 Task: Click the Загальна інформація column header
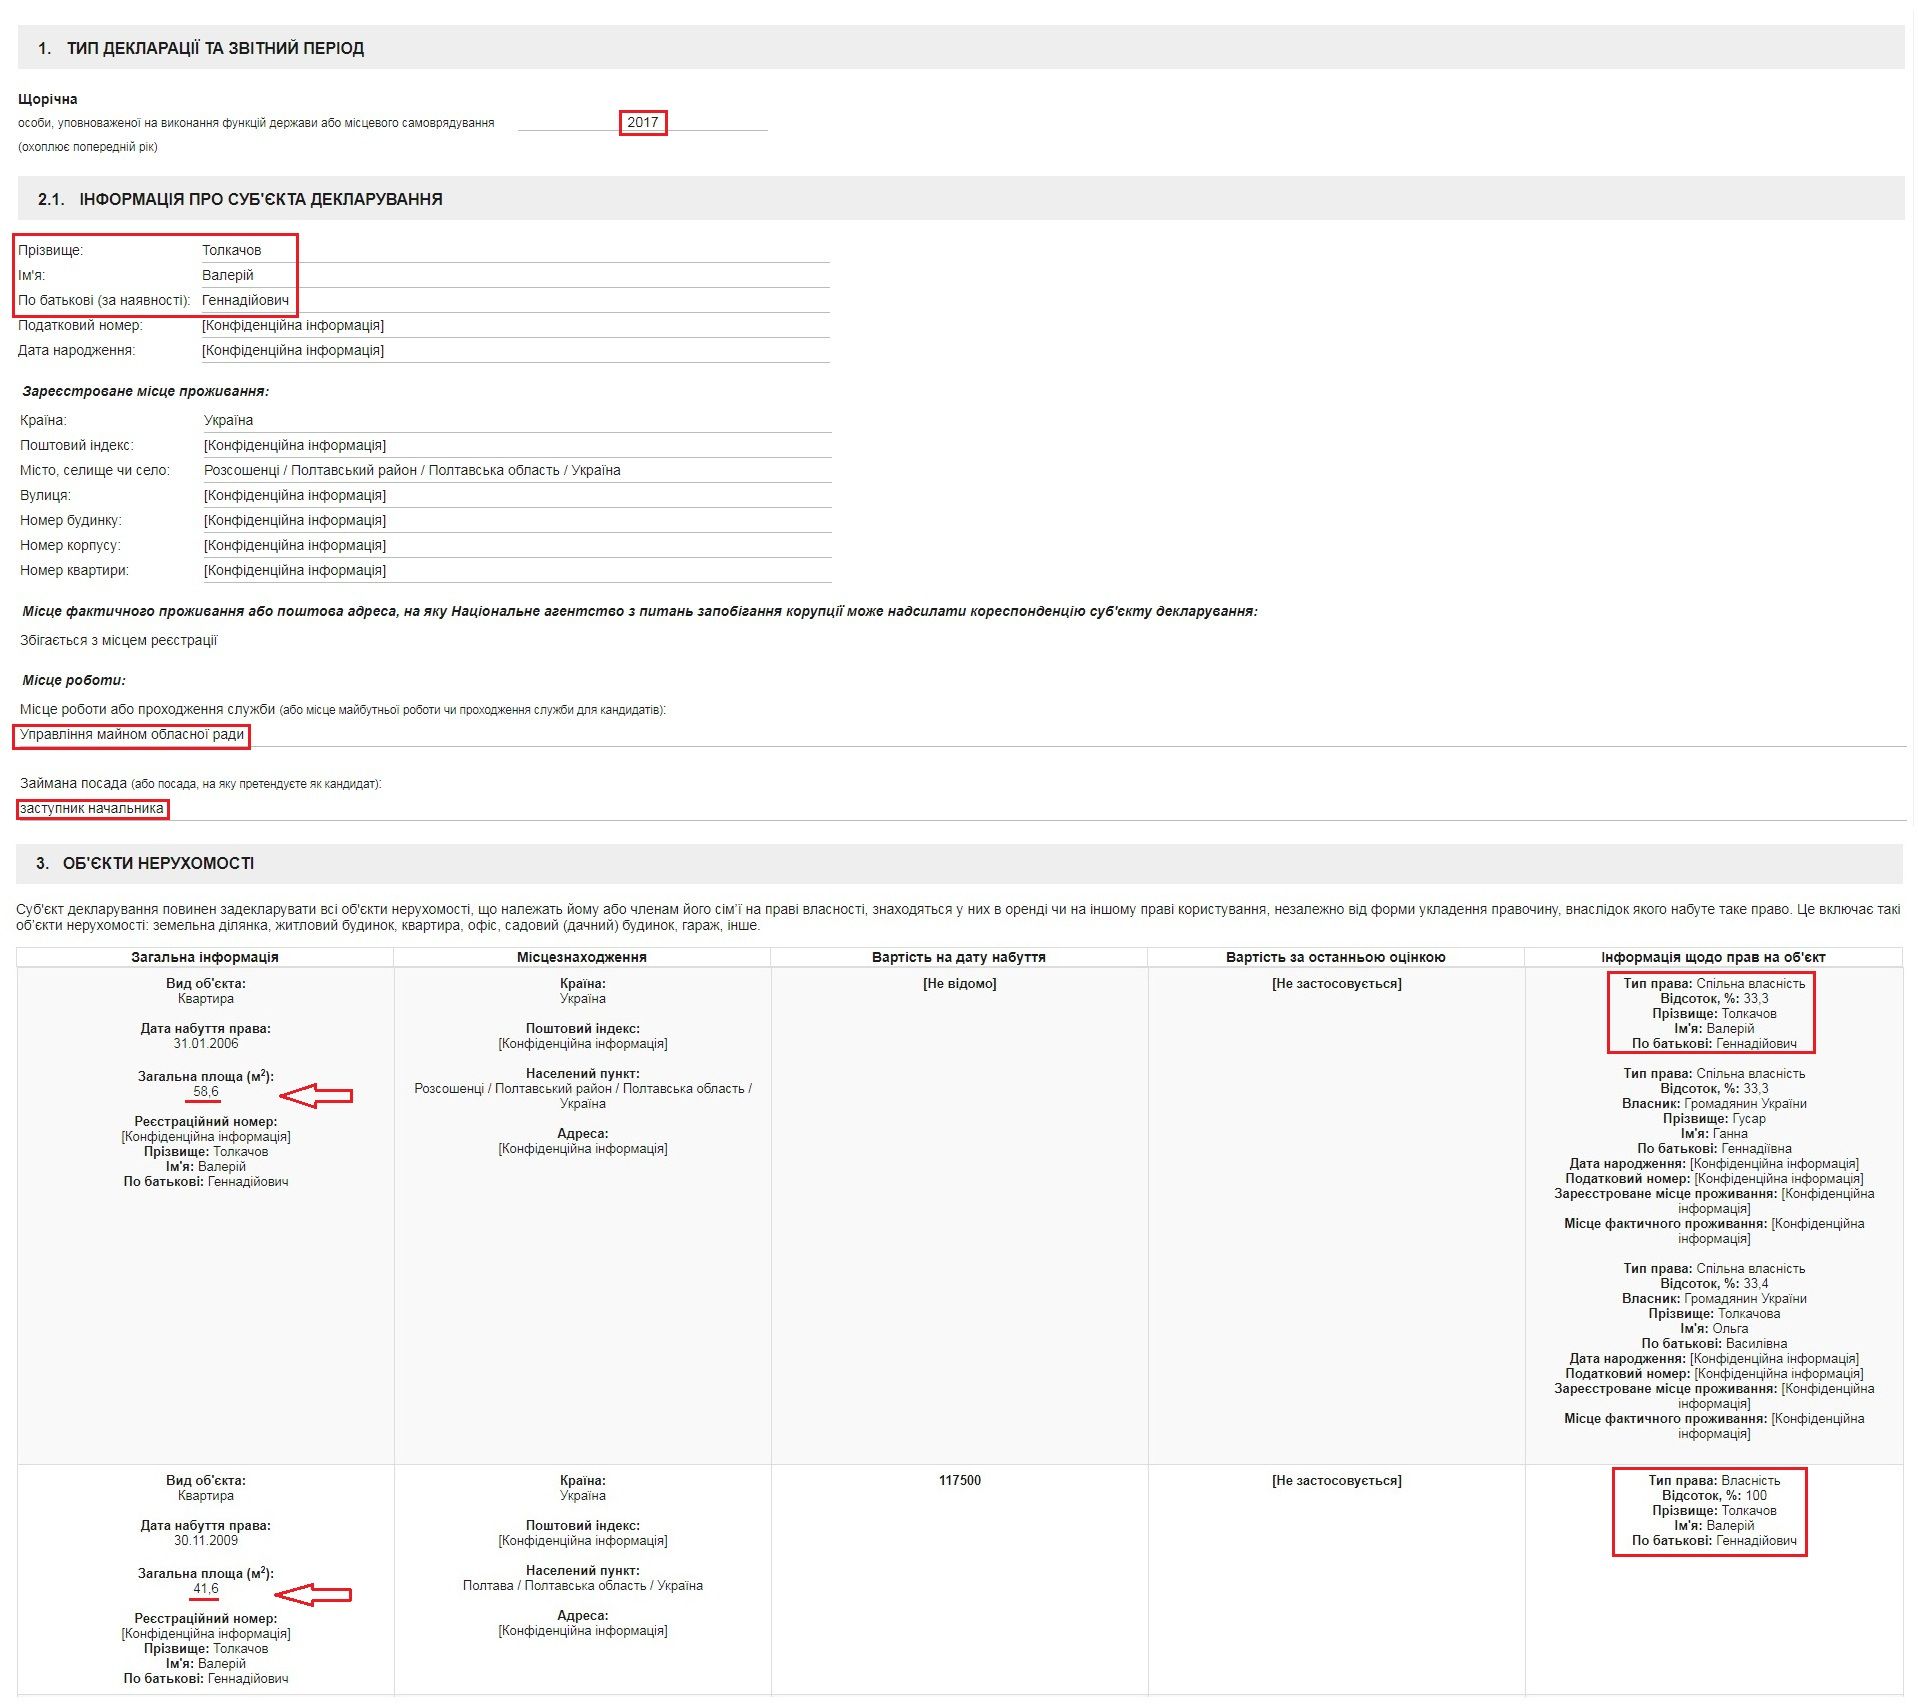(205, 957)
